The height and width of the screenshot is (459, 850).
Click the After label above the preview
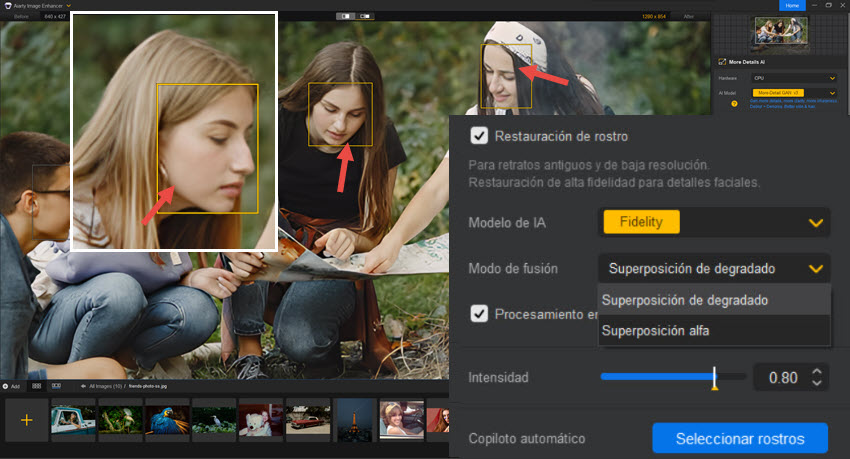[688, 17]
